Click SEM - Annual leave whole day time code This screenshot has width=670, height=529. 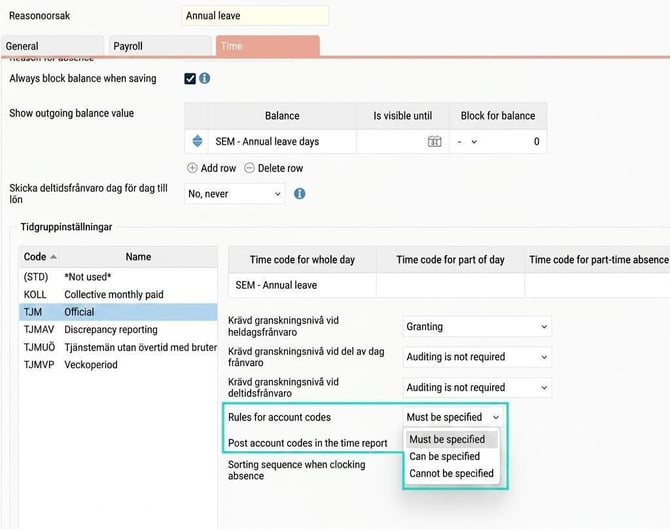(302, 285)
